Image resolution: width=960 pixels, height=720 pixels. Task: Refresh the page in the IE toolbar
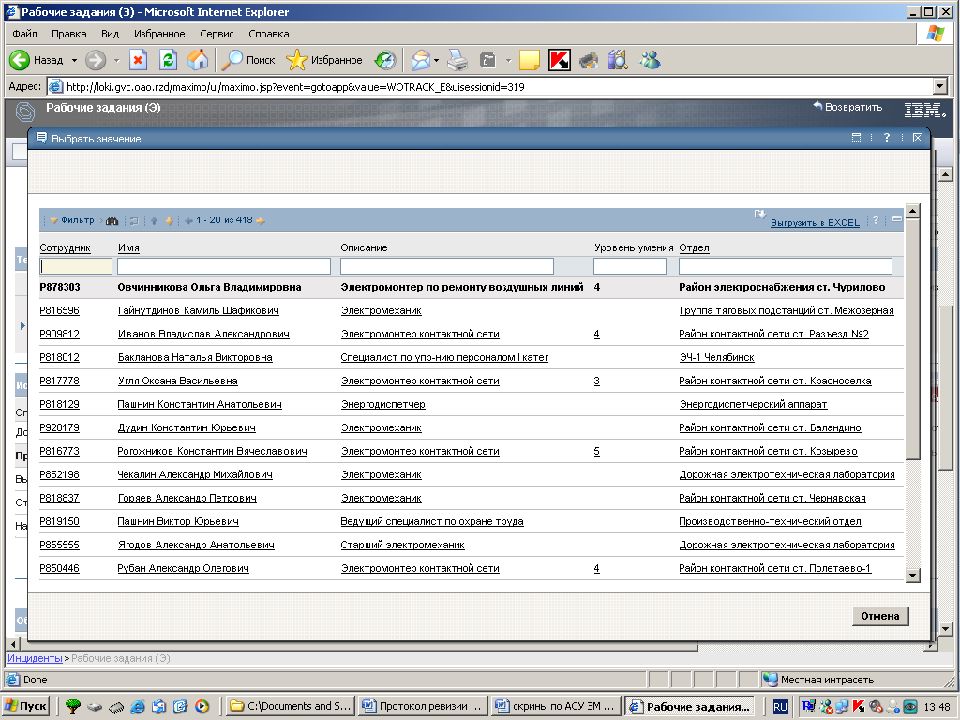(168, 60)
